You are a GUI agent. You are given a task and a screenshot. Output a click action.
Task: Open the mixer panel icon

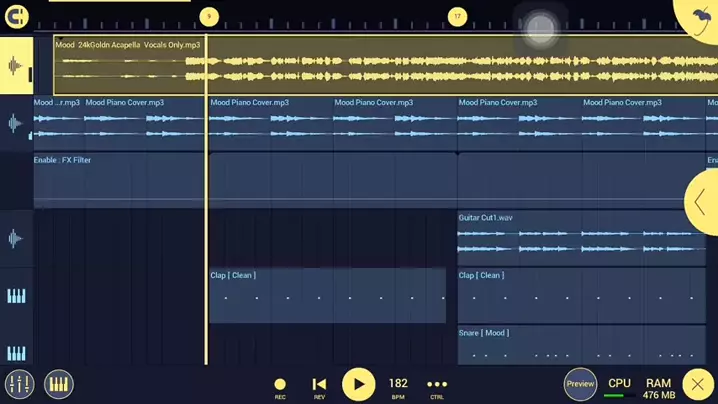tap(19, 384)
